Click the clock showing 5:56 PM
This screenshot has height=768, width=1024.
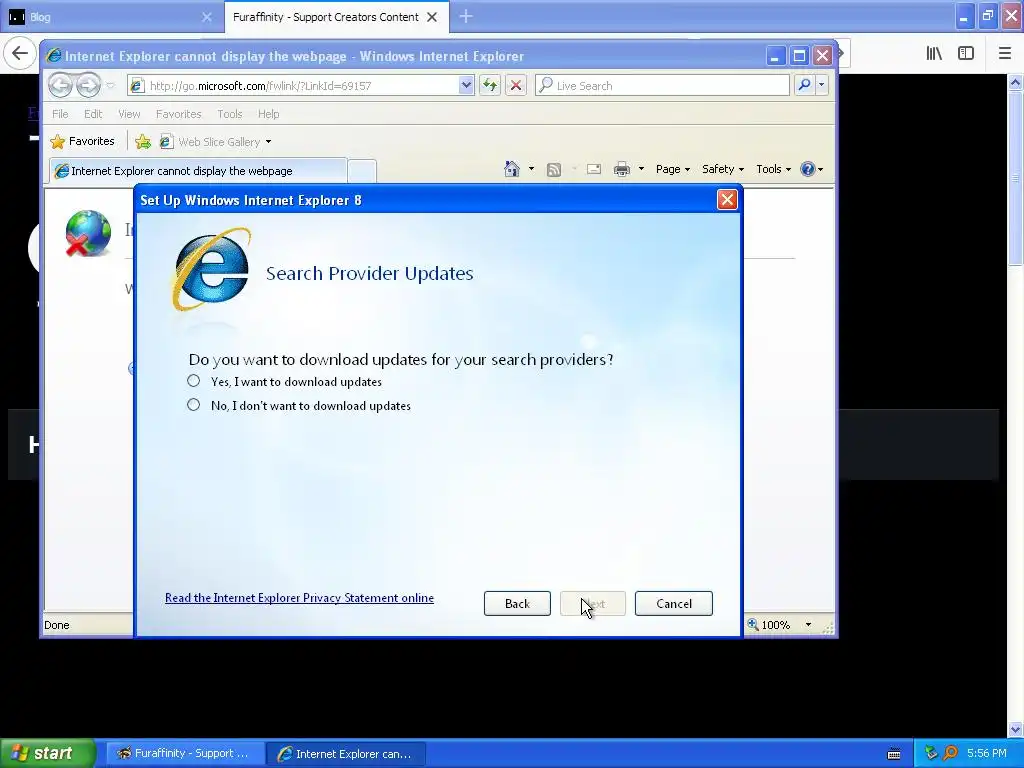(x=986, y=753)
